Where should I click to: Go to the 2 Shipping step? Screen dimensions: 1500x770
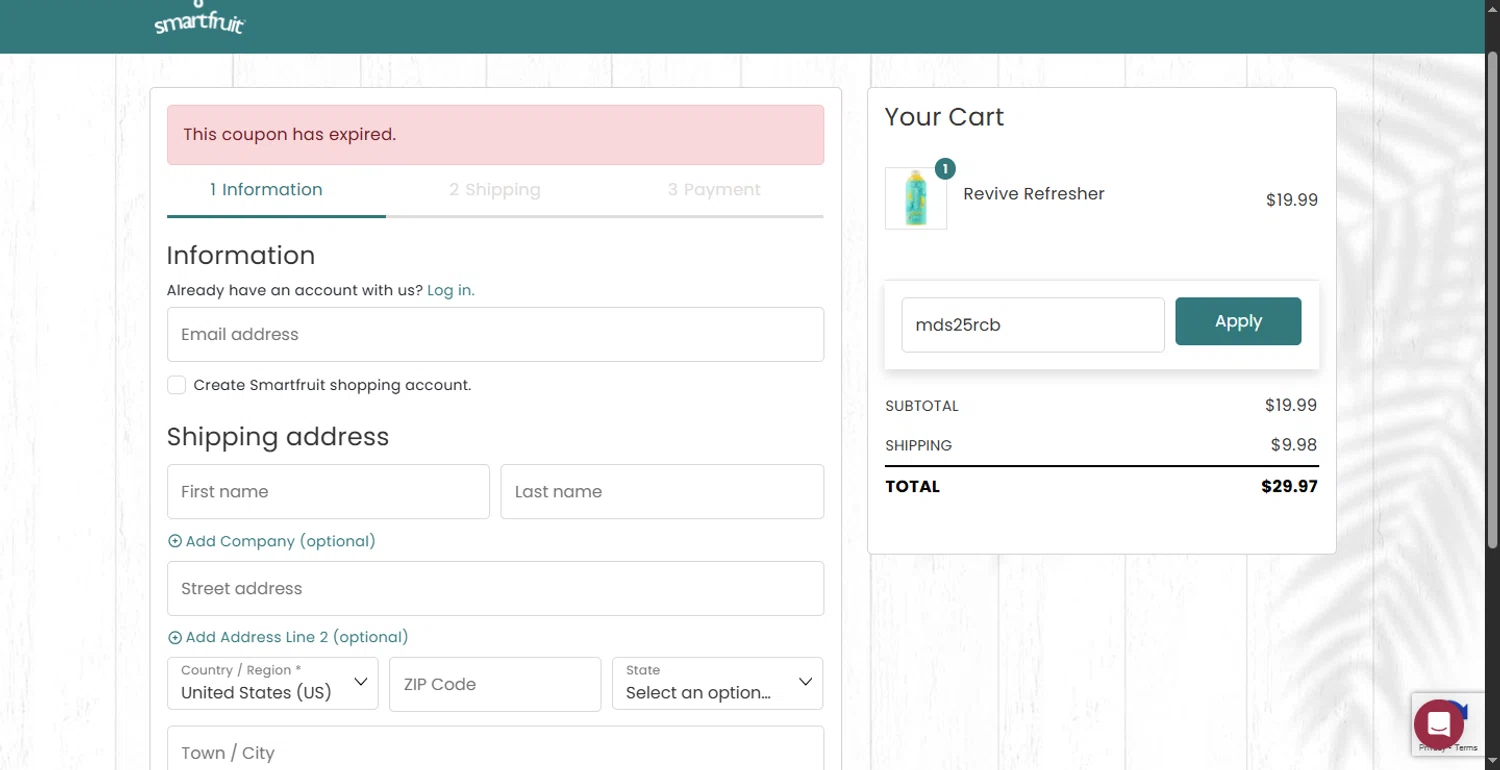(495, 190)
